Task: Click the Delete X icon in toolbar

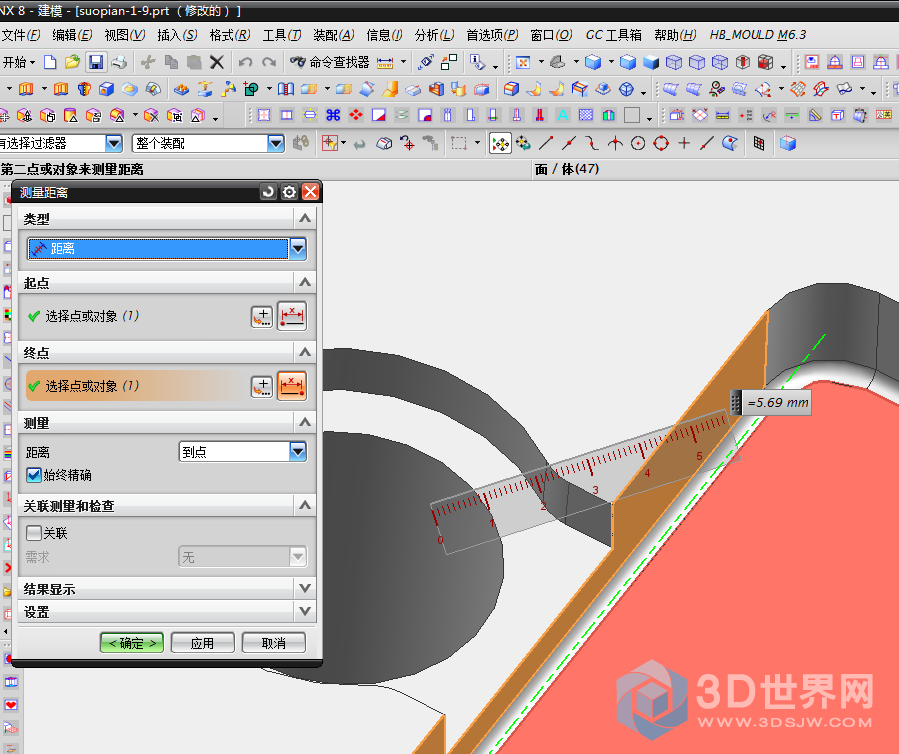Action: (216, 62)
